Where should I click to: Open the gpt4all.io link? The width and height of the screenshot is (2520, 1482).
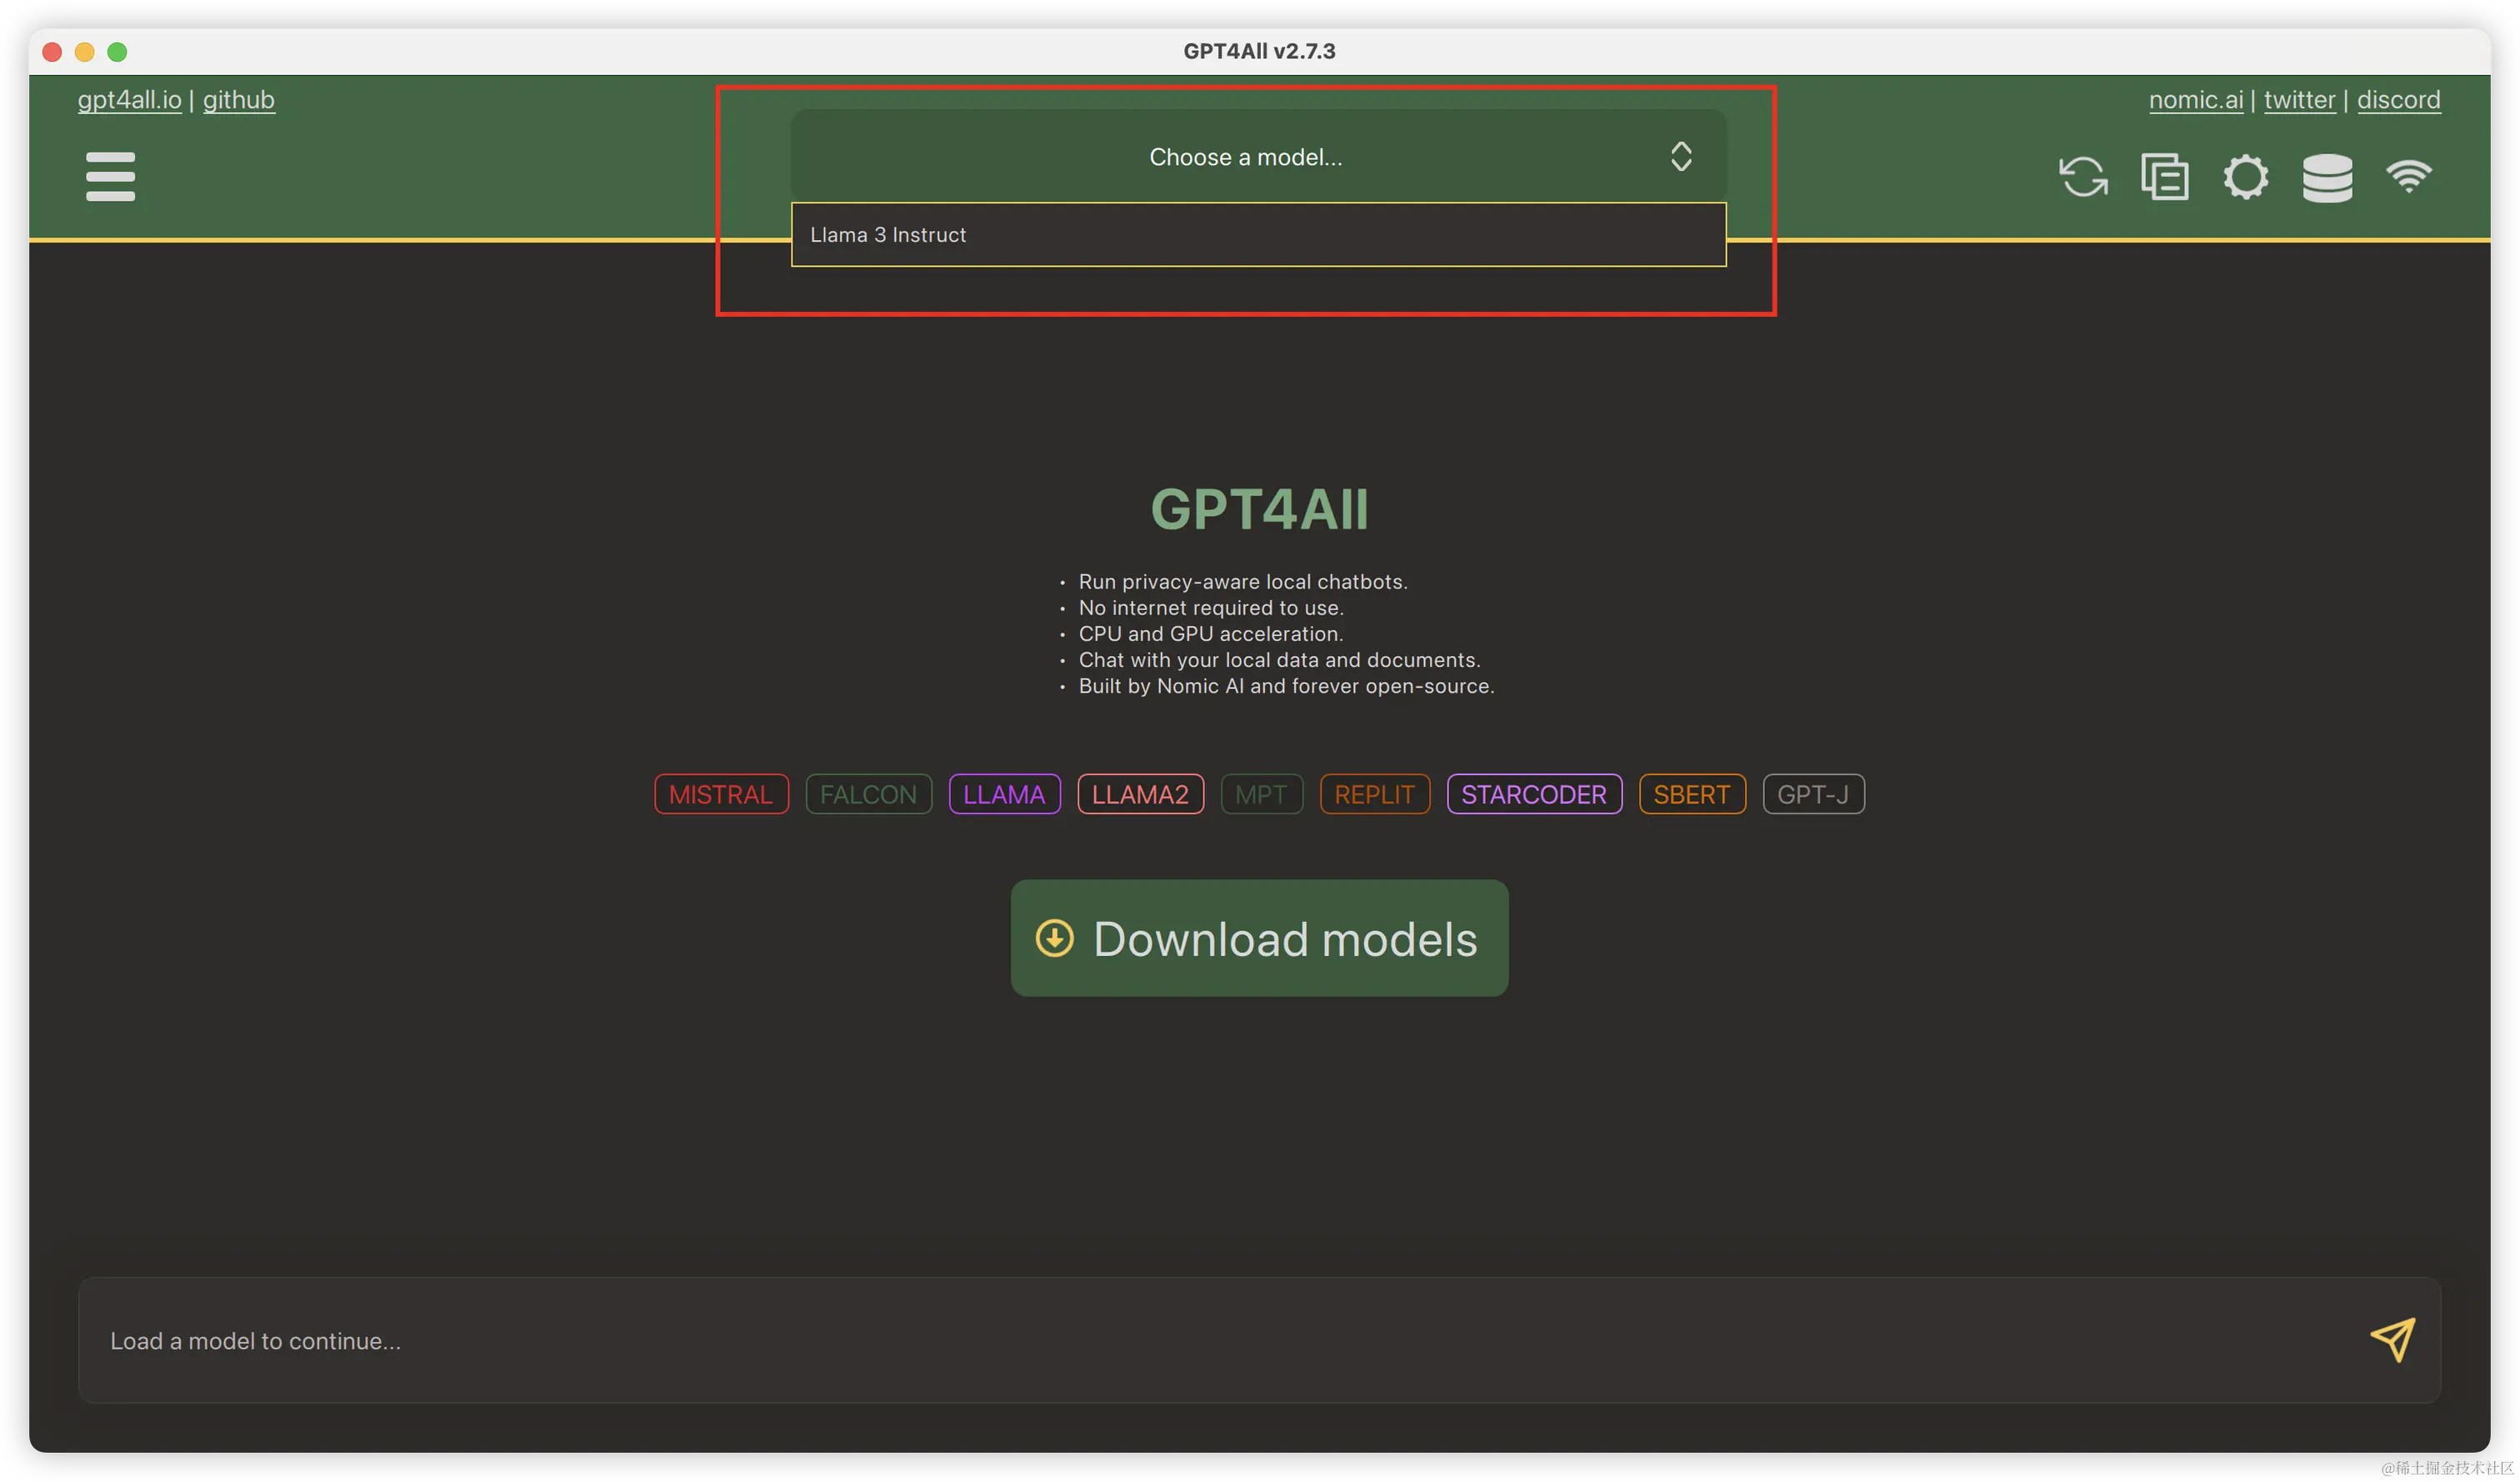coord(130,100)
